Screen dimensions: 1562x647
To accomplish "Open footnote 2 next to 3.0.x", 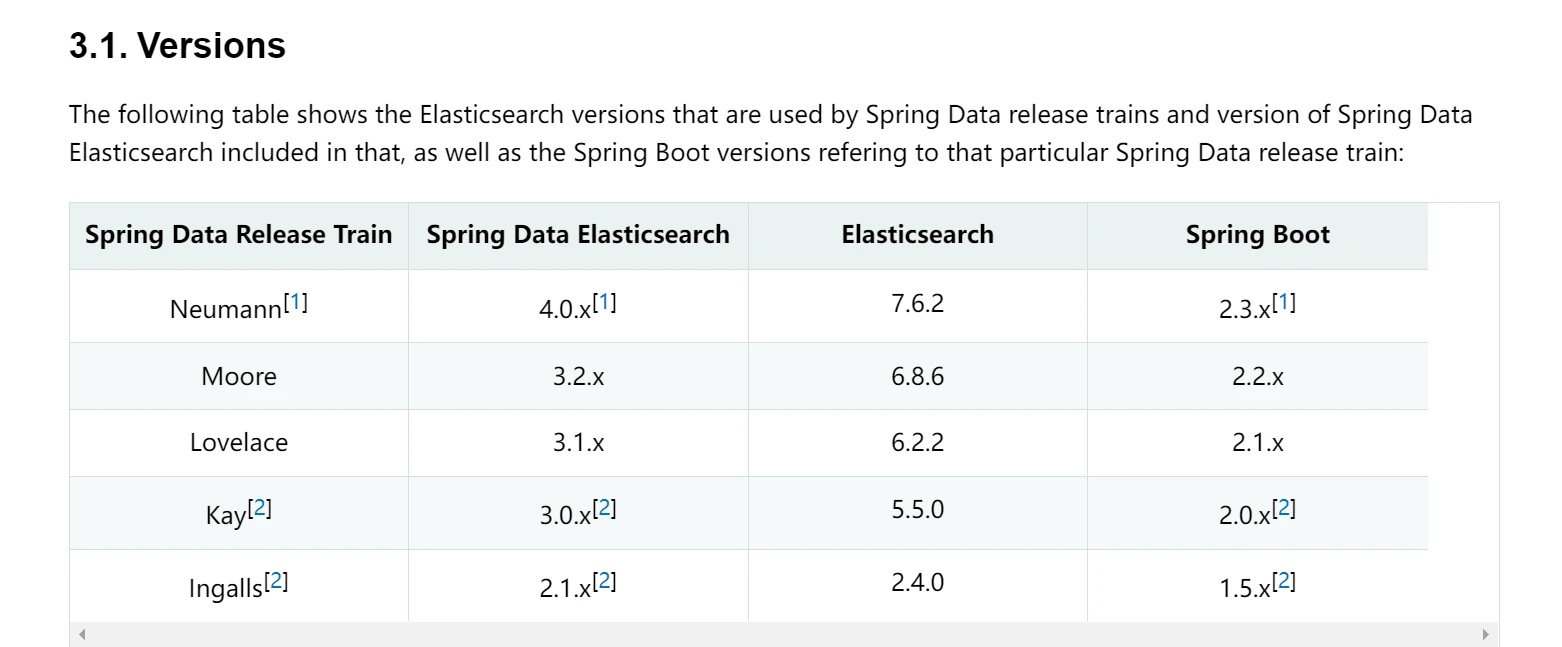I will tap(604, 508).
